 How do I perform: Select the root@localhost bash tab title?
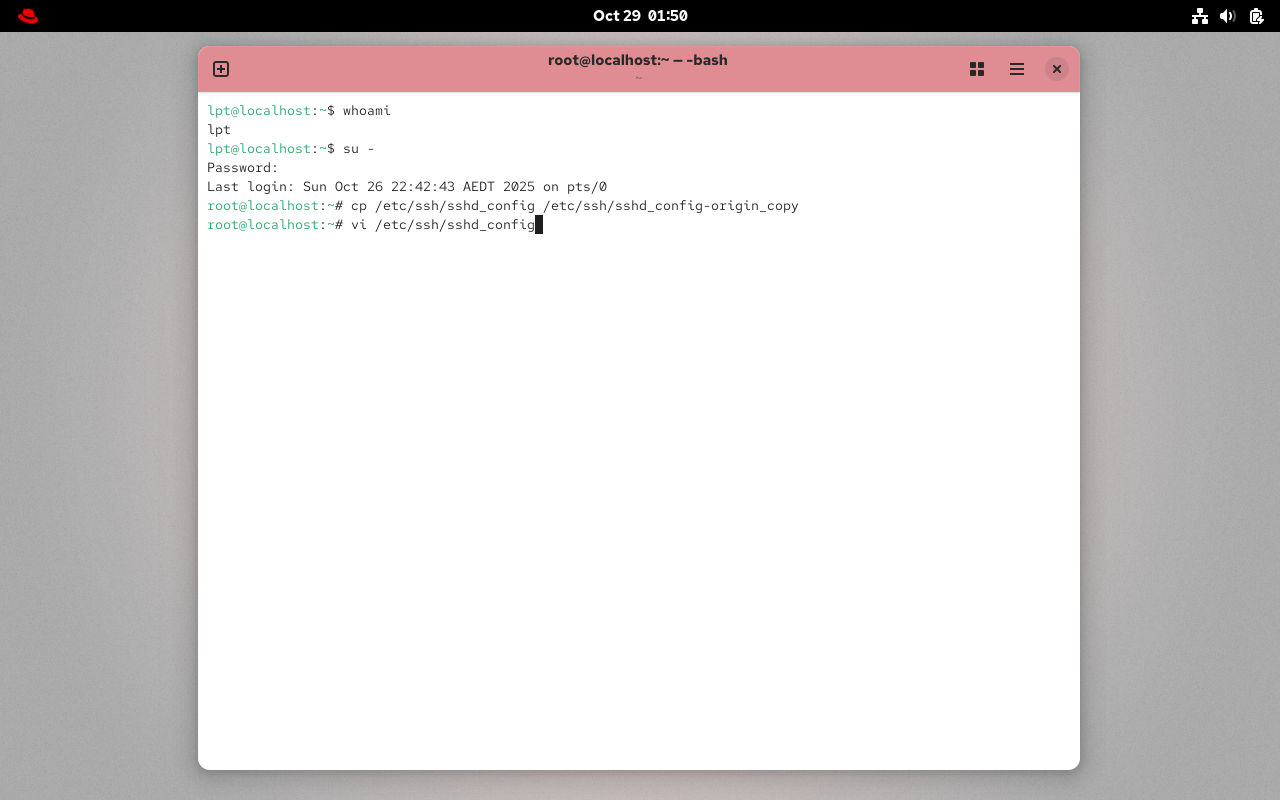click(x=638, y=60)
